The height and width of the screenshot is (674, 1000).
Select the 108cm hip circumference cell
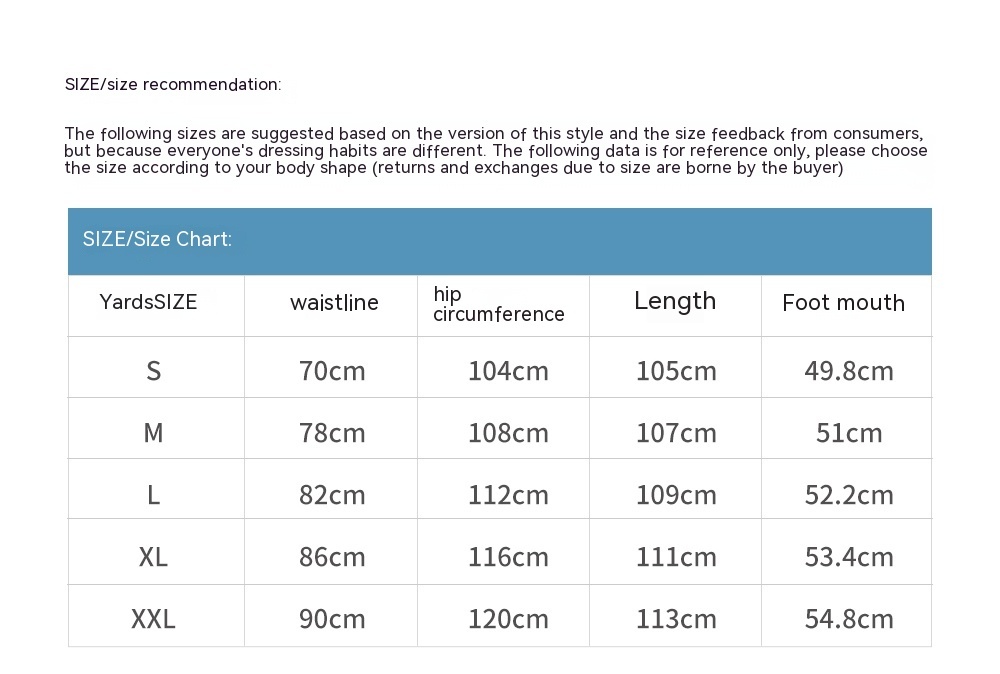coord(508,433)
